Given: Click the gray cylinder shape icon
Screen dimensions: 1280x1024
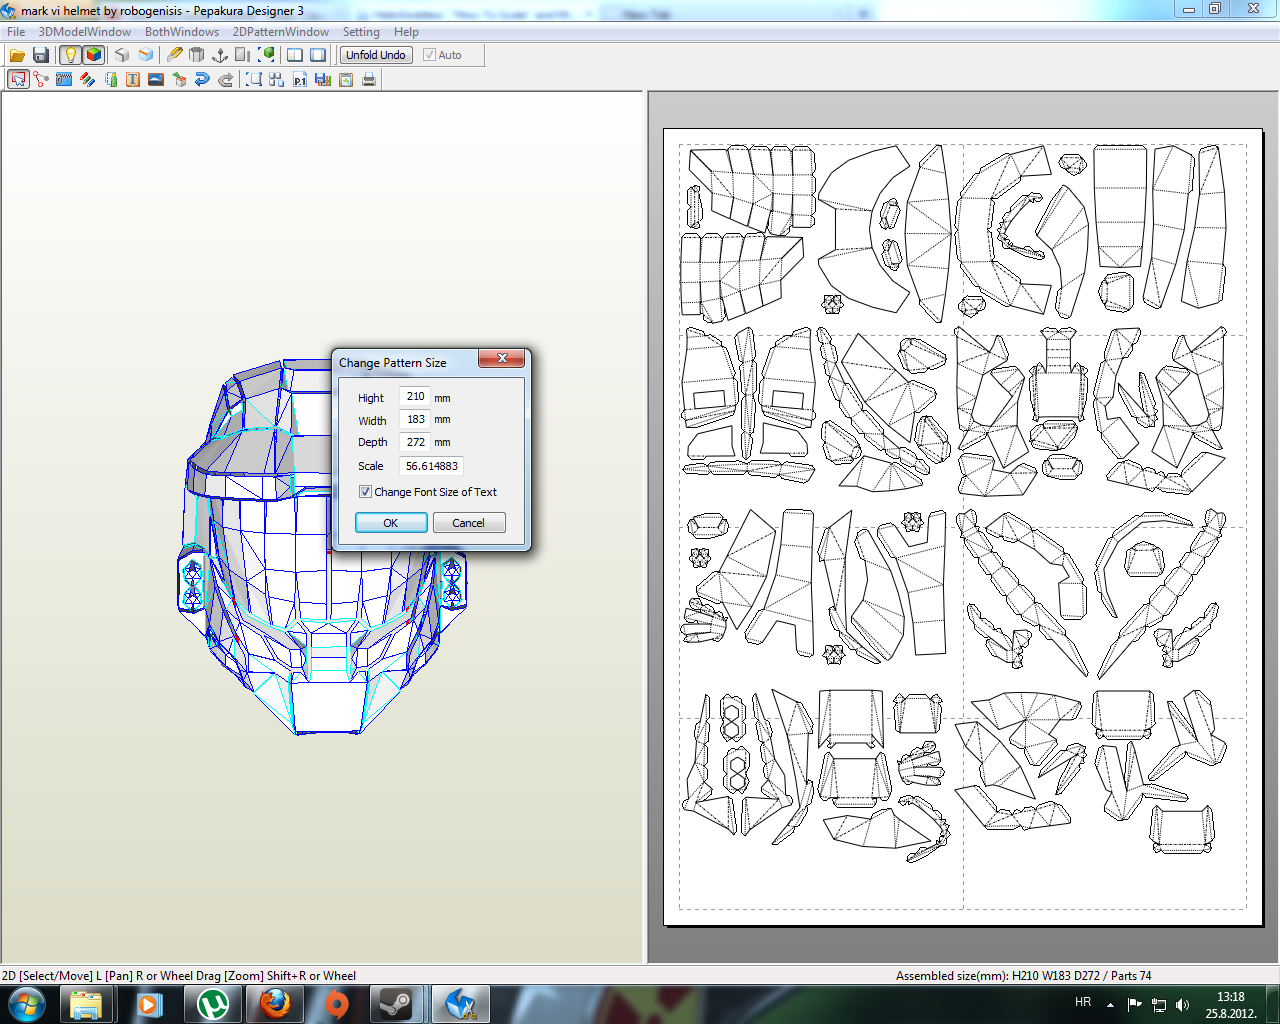Looking at the screenshot, I should tap(197, 55).
